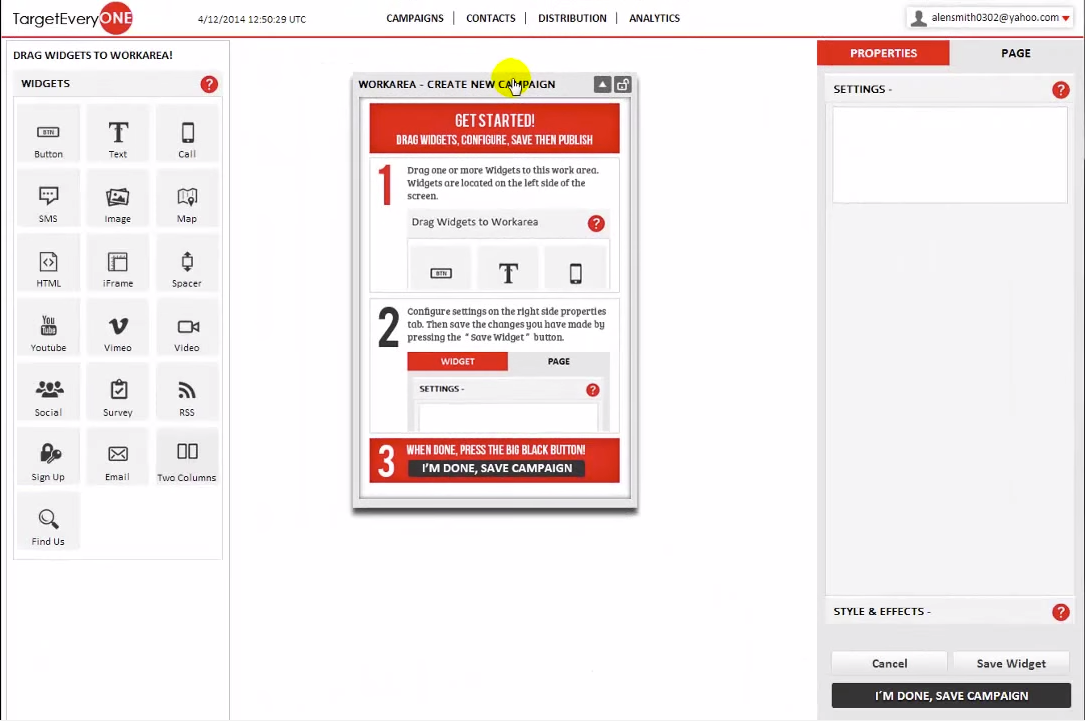This screenshot has width=1085, height=721.
Task: Open the Analytics menu
Action: coord(654,18)
